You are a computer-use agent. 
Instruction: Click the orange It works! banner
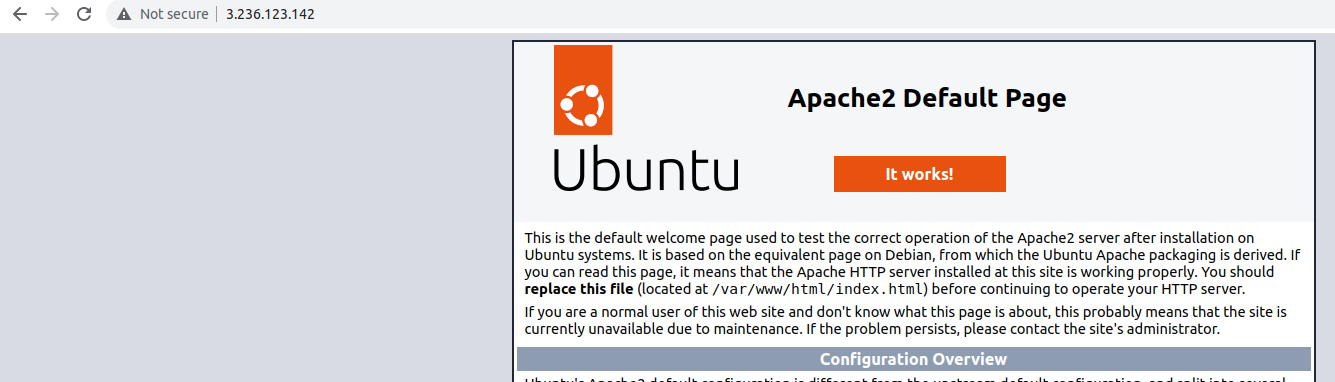point(919,174)
